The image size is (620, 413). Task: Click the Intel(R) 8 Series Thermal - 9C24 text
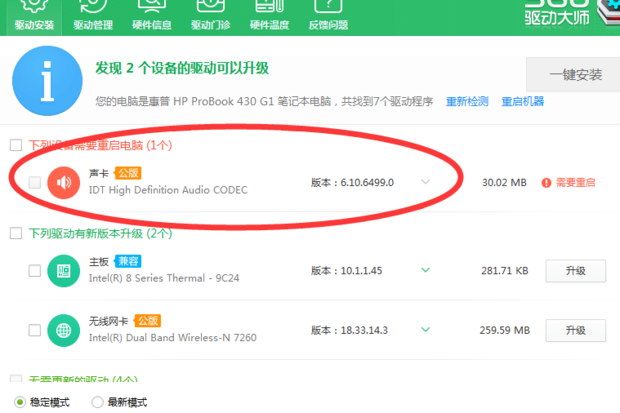click(x=164, y=278)
